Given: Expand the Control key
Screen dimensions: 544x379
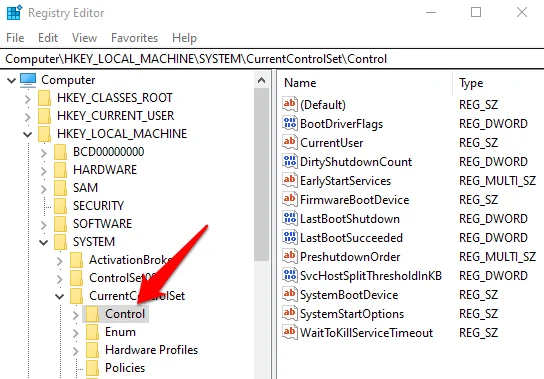Looking at the screenshot, I should [x=76, y=314].
